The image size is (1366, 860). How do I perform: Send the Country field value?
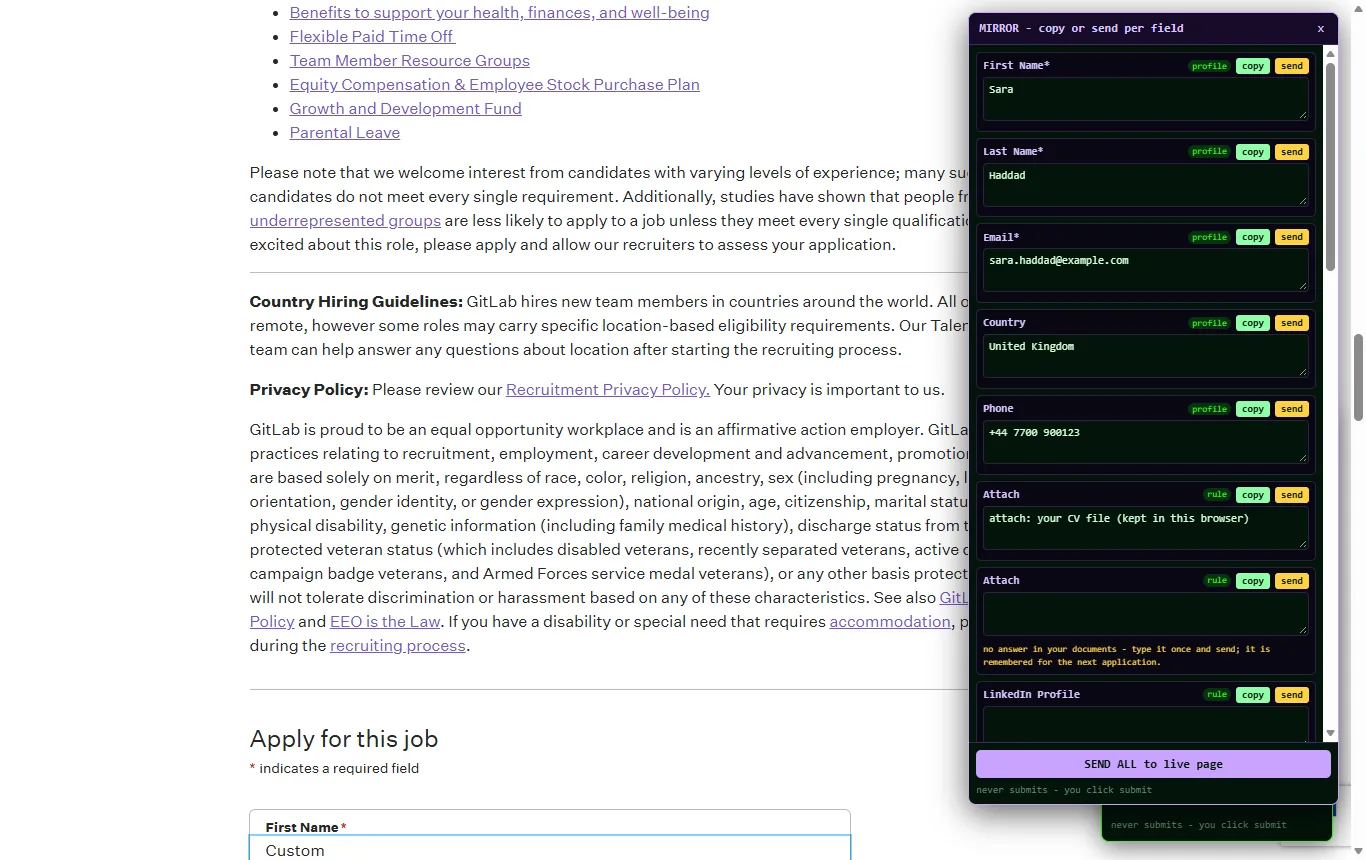1292,323
